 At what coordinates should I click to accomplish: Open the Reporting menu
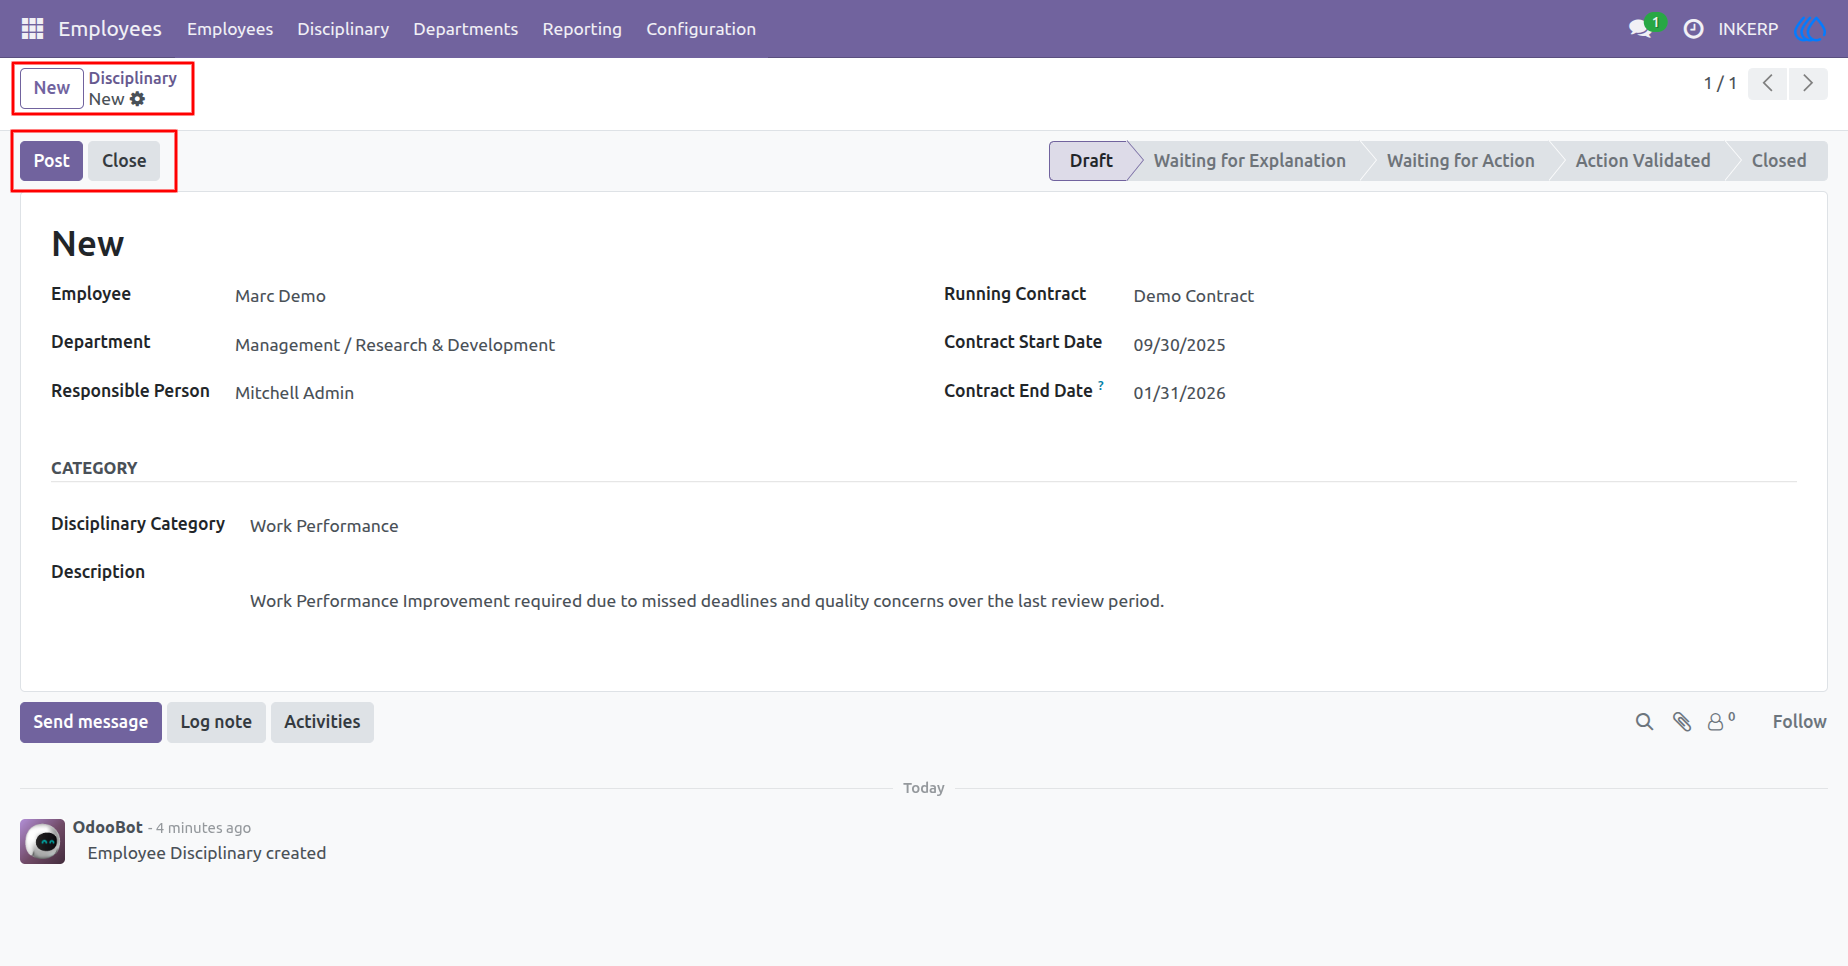pos(582,29)
